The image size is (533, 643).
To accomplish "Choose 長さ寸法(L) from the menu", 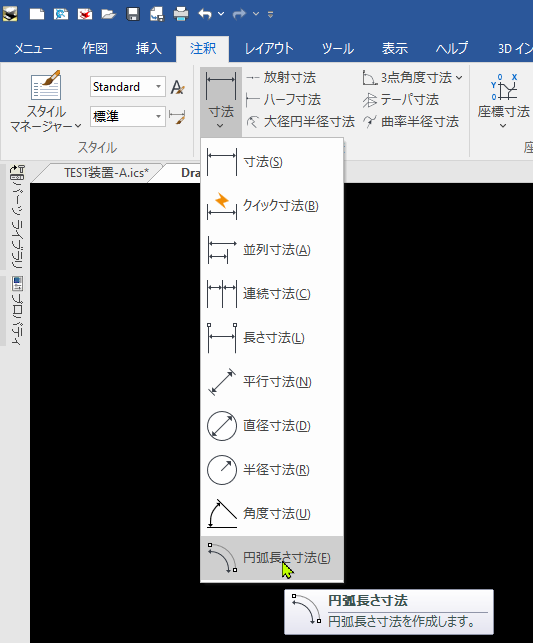I will 272,337.
